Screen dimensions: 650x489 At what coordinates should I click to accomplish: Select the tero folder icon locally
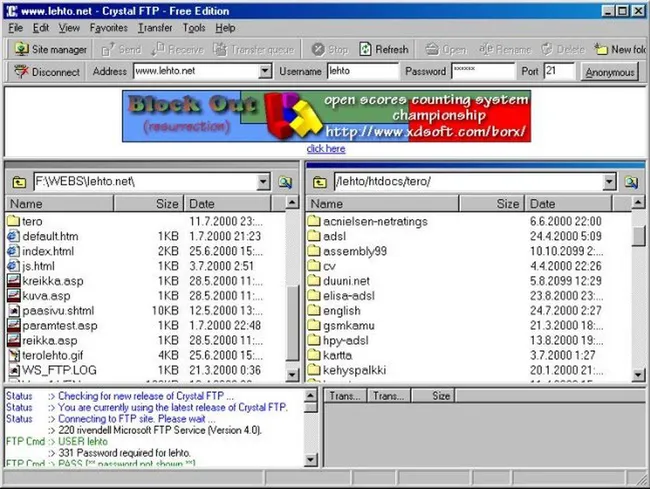[x=14, y=220]
